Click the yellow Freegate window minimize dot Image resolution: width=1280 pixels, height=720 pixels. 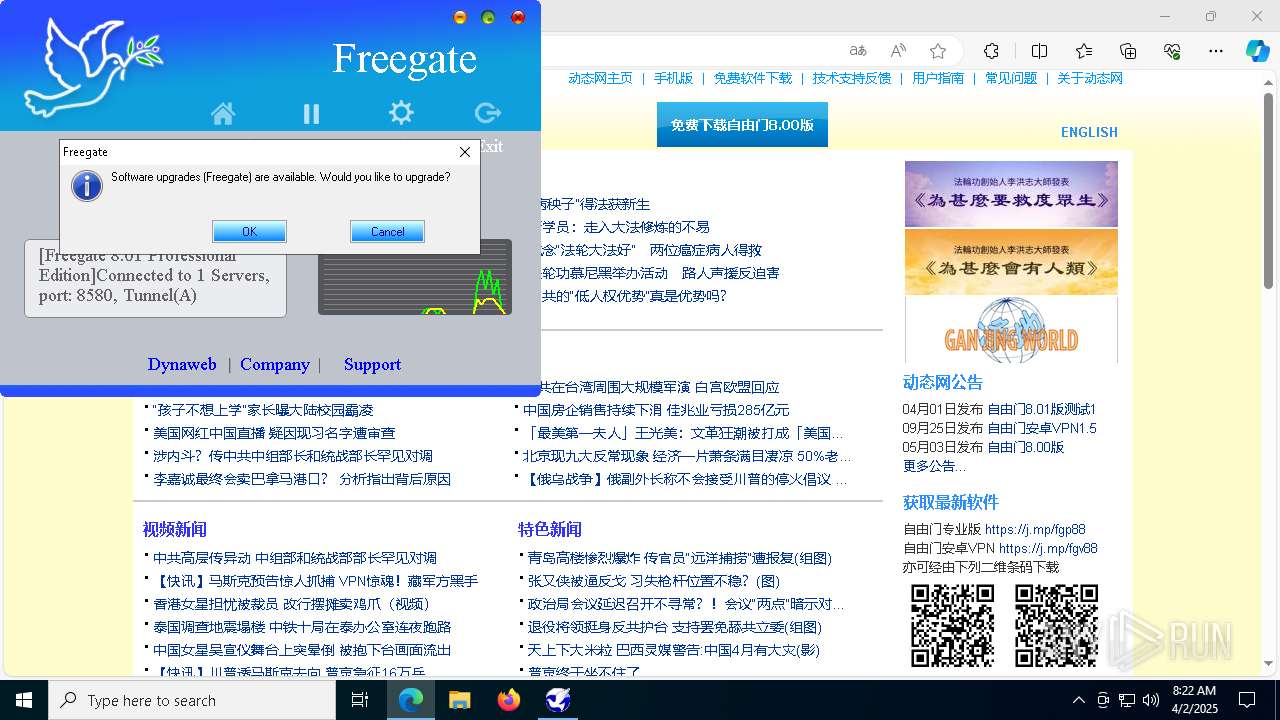(460, 17)
